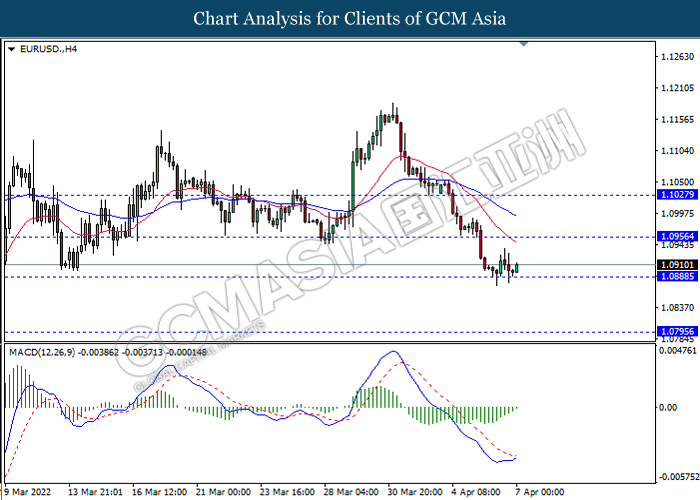
Task: Click the current price label 1.09101
Action: [677, 265]
